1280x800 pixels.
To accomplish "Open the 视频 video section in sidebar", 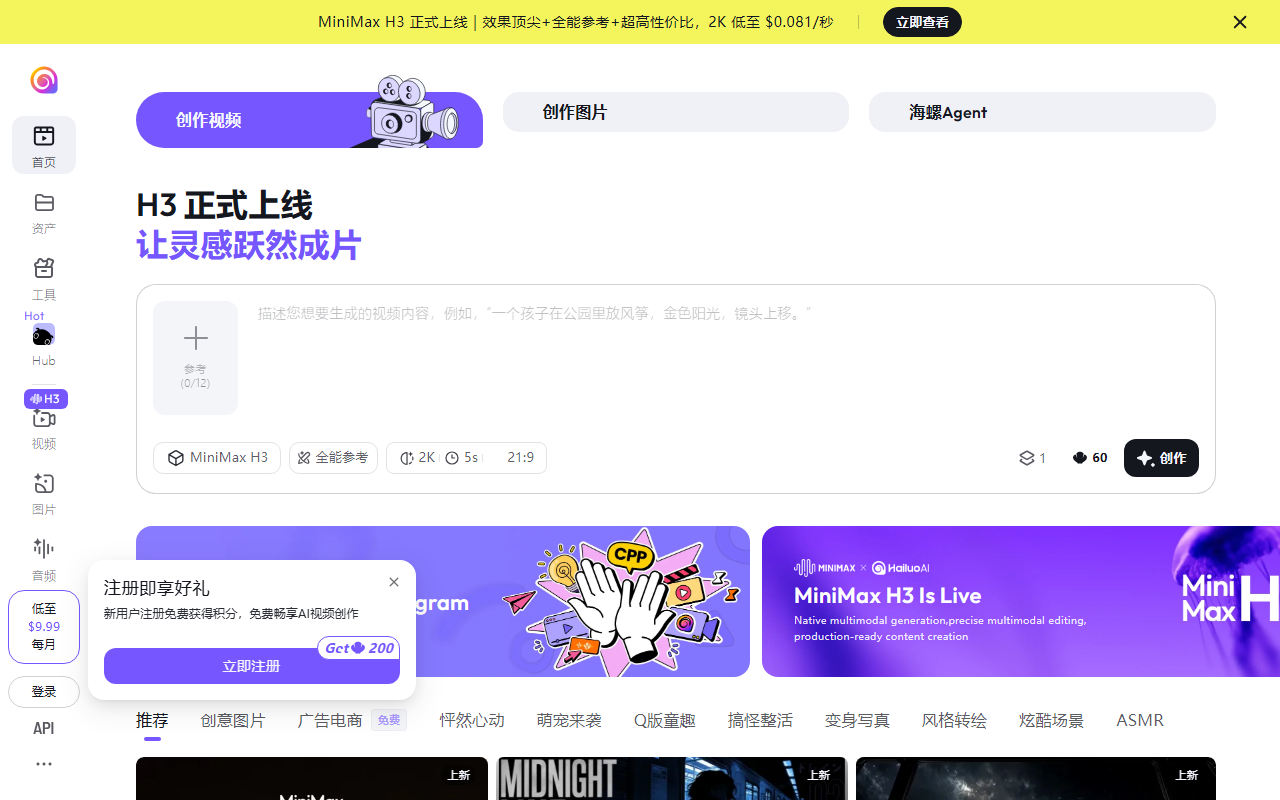I will coord(44,428).
